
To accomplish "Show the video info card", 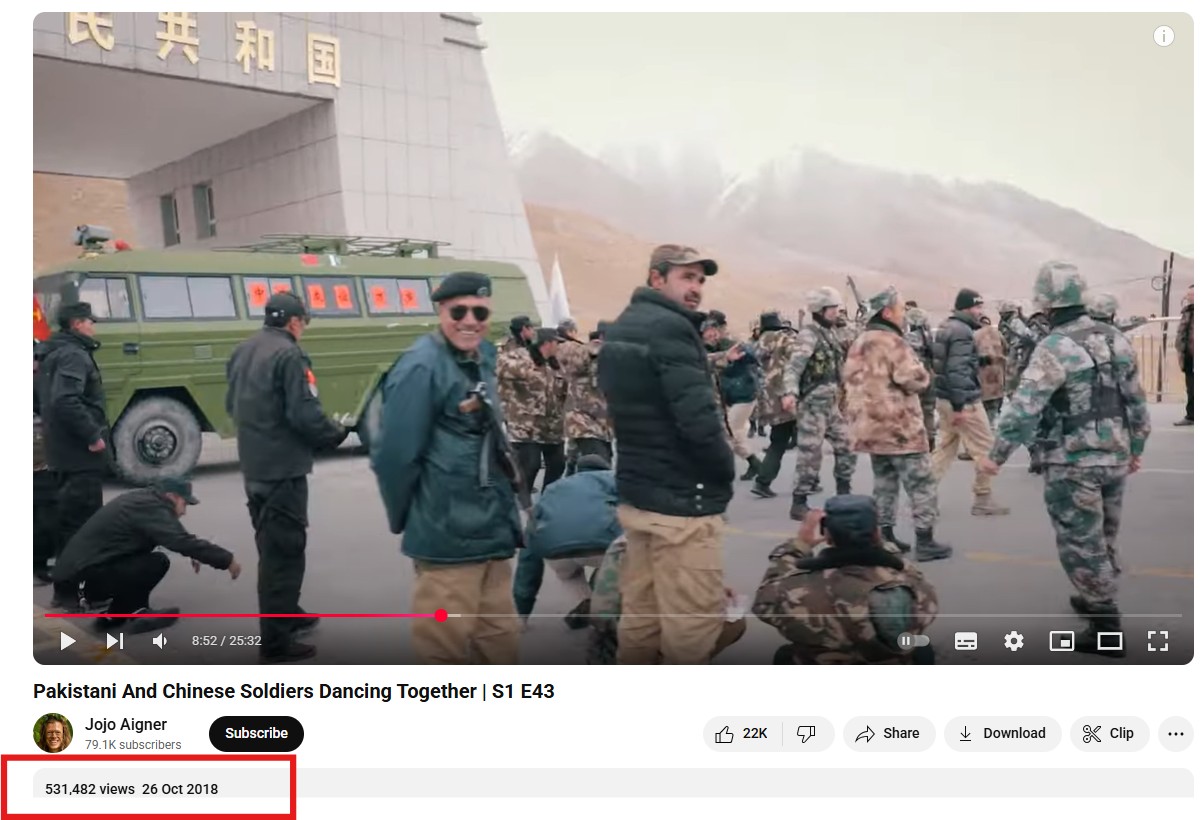I will (1163, 36).
